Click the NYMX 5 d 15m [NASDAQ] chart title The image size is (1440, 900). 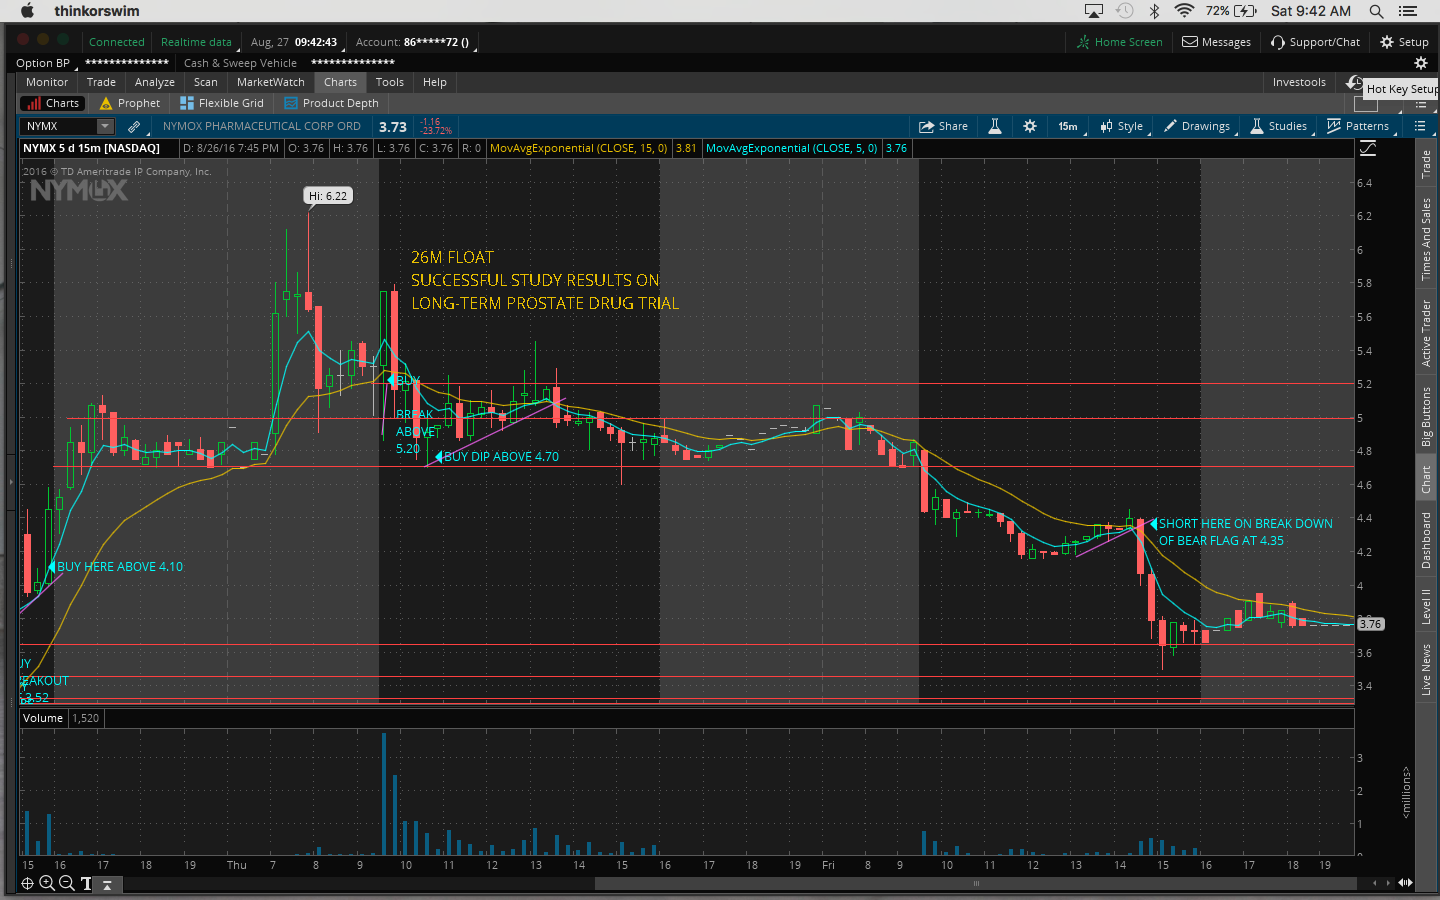[x=92, y=148]
